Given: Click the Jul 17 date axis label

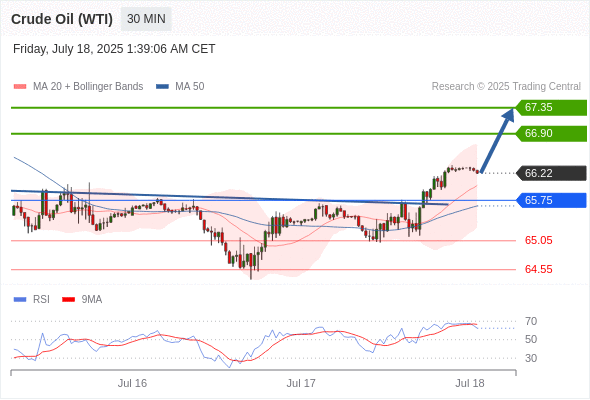Looking at the screenshot, I should [301, 383].
